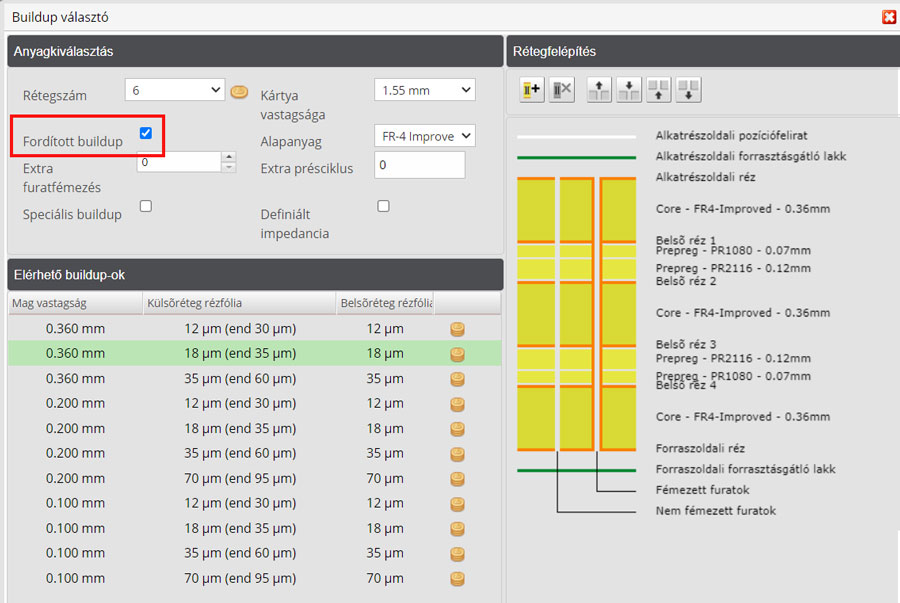Click the coin icon beside Rétegszám
The height and width of the screenshot is (603, 900).
(x=239, y=91)
